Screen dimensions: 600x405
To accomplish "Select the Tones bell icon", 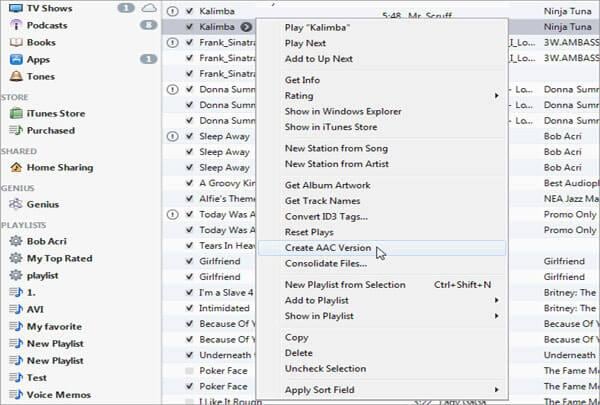I will [16, 76].
